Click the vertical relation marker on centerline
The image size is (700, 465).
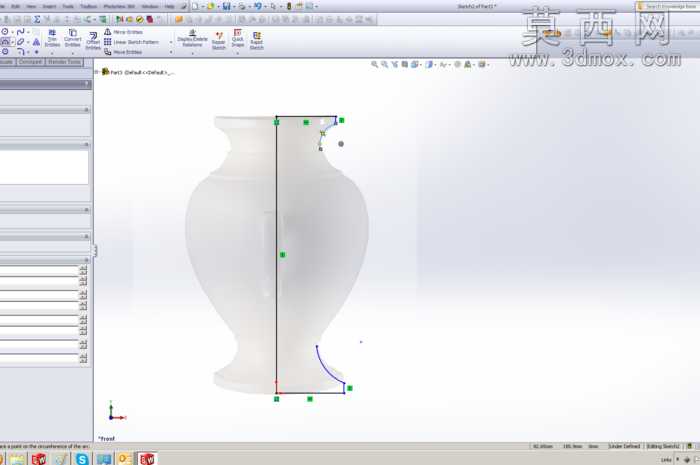tap(282, 255)
